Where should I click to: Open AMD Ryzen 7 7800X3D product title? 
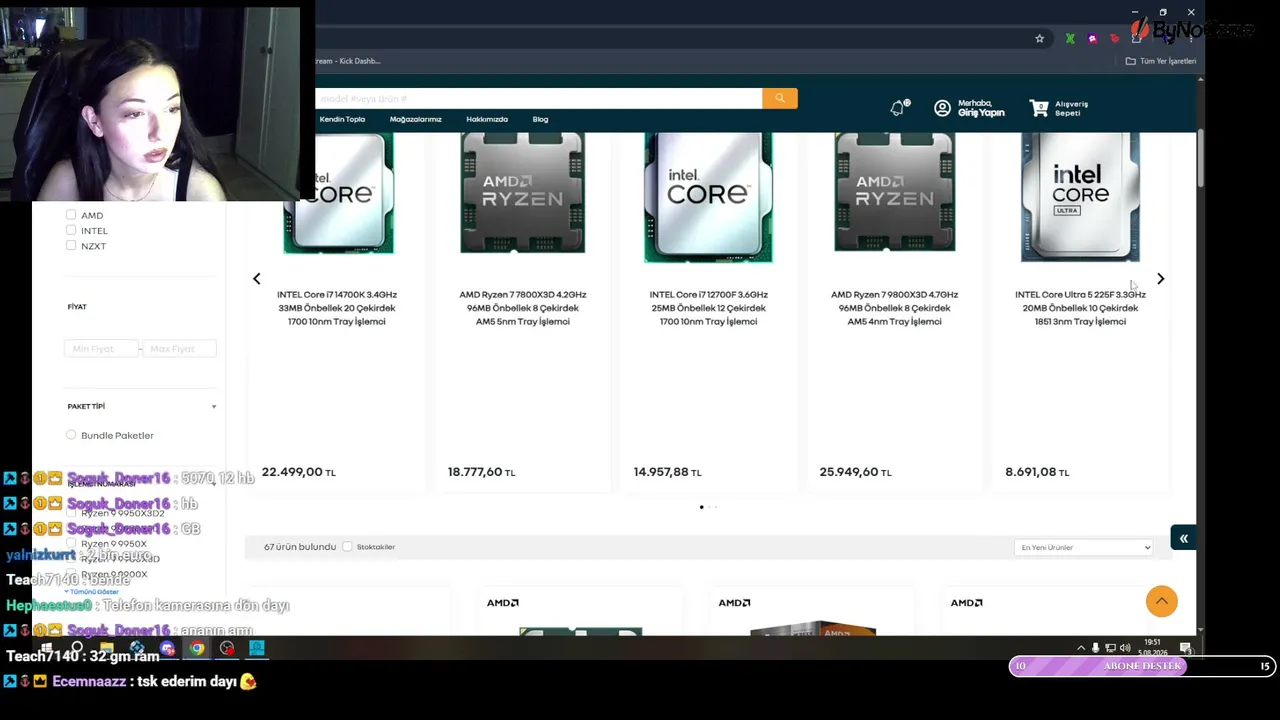click(x=522, y=308)
